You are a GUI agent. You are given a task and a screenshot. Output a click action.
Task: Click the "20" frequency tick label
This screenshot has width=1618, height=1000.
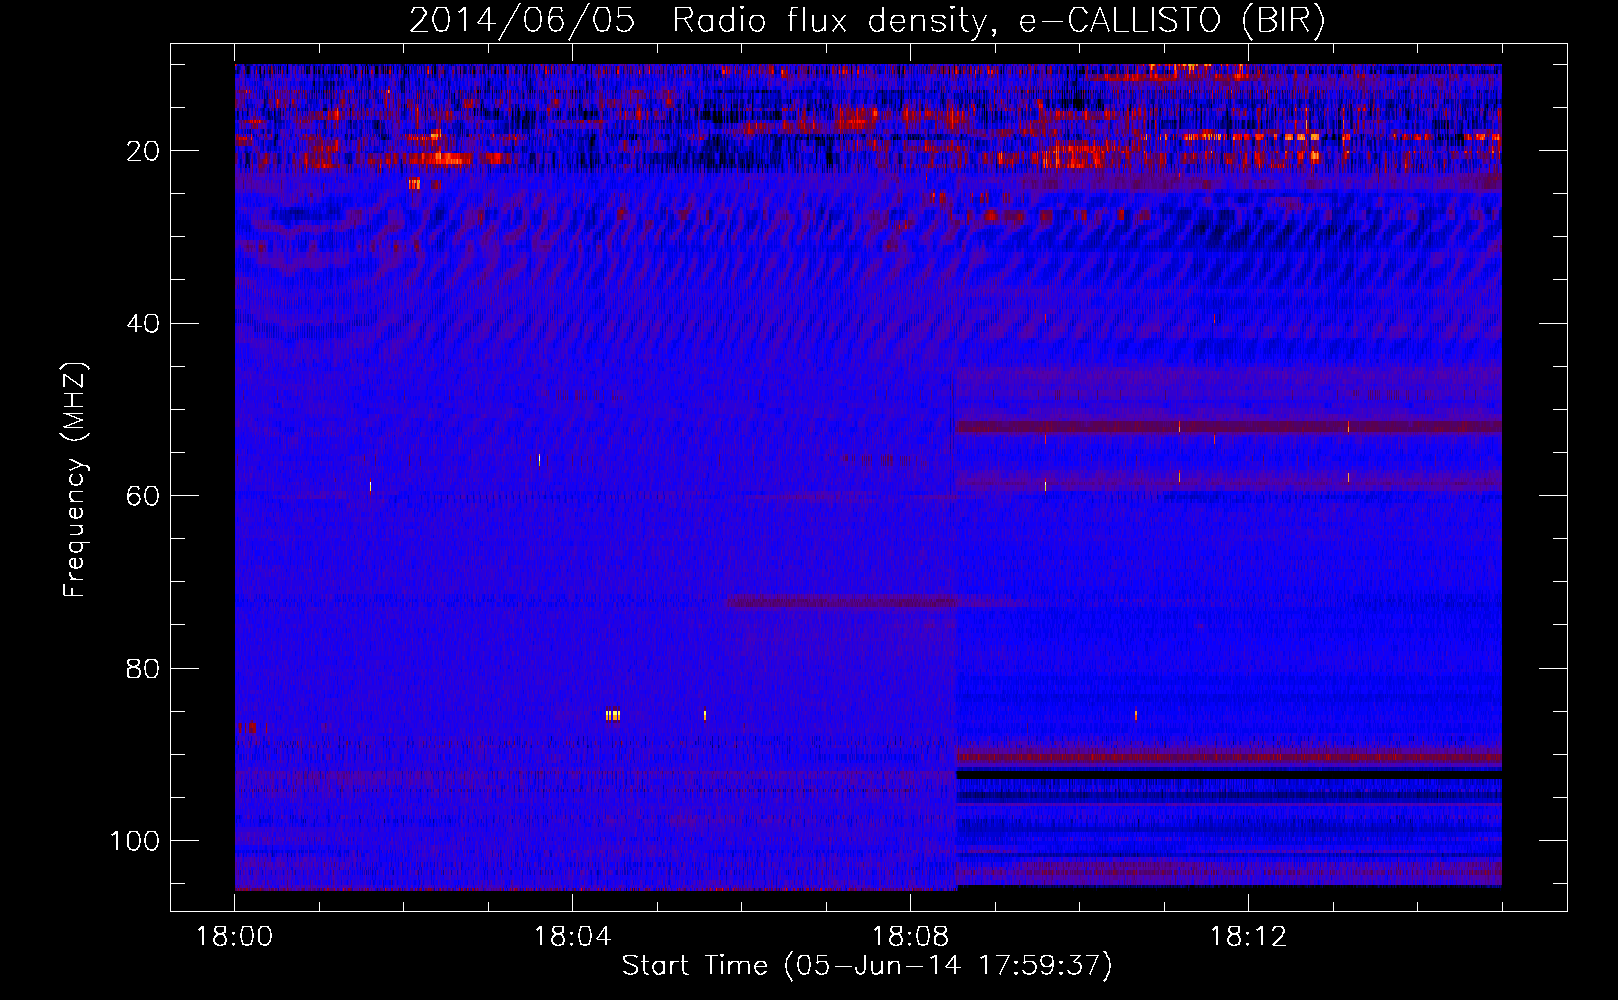click(x=144, y=151)
